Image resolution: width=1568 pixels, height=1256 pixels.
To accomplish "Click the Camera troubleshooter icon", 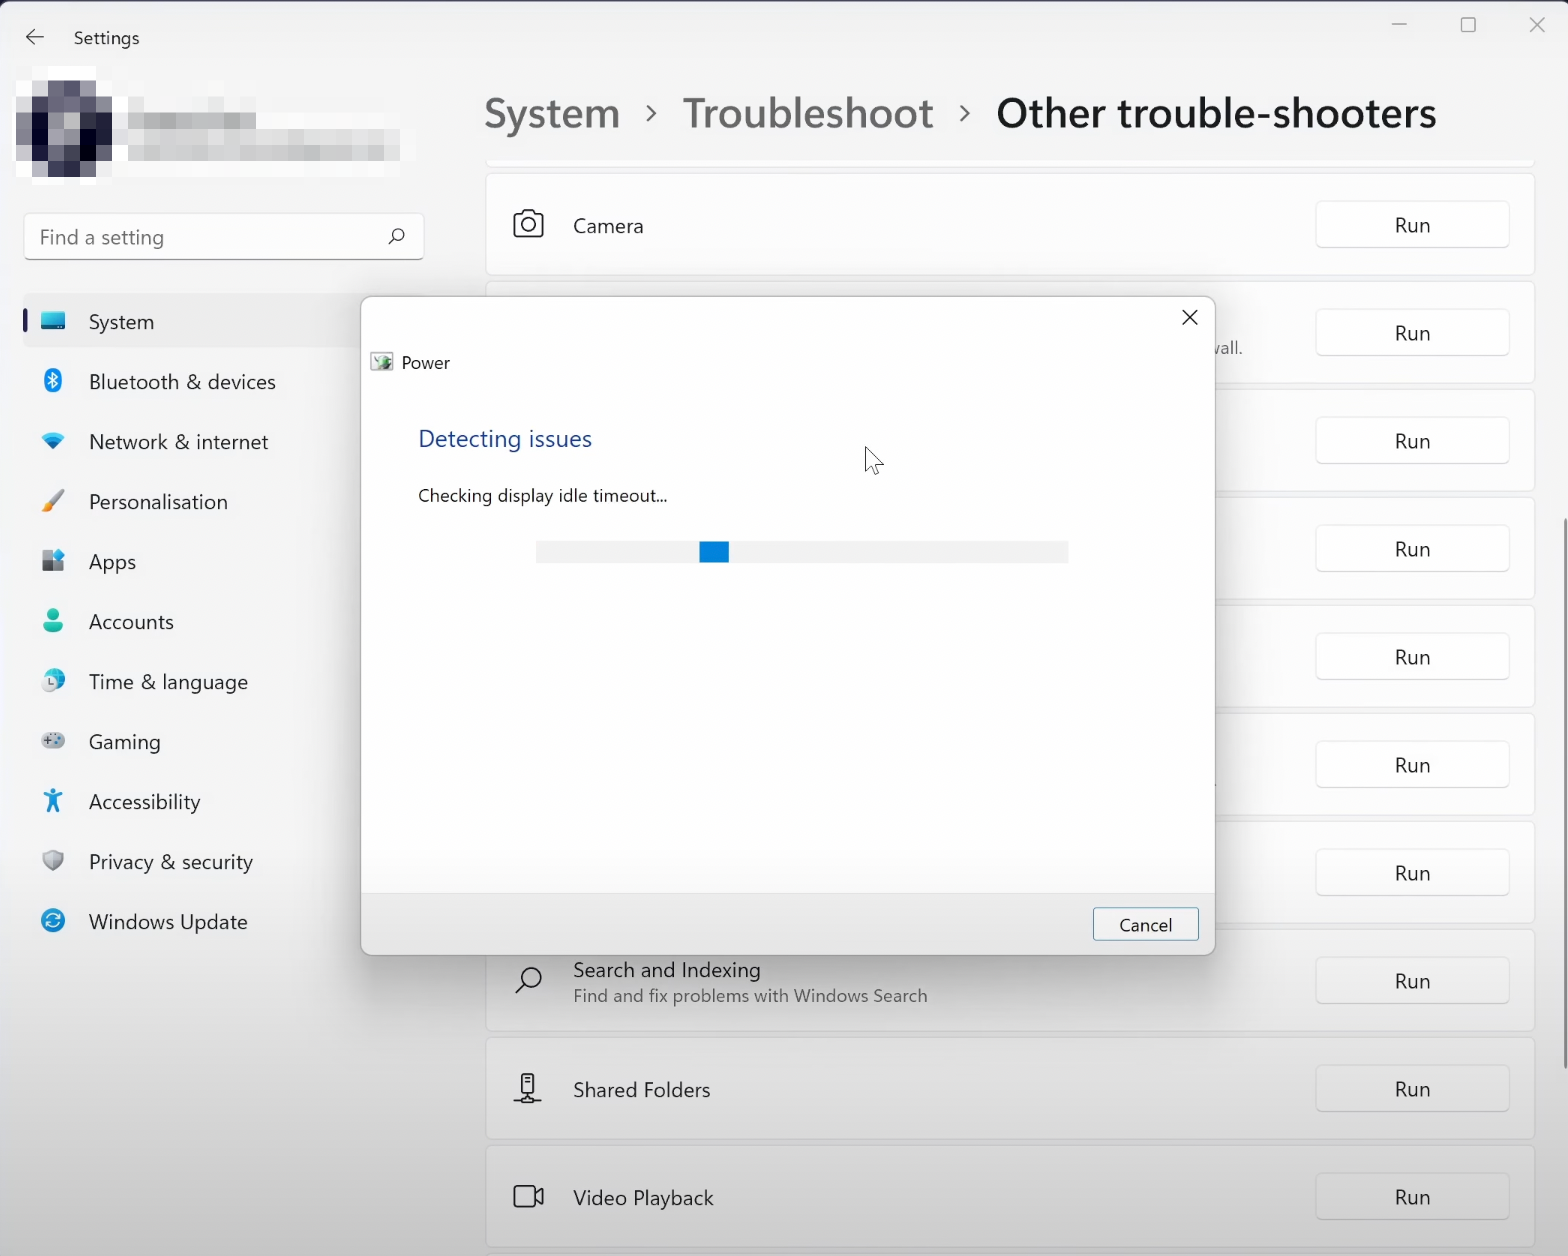I will pos(528,224).
